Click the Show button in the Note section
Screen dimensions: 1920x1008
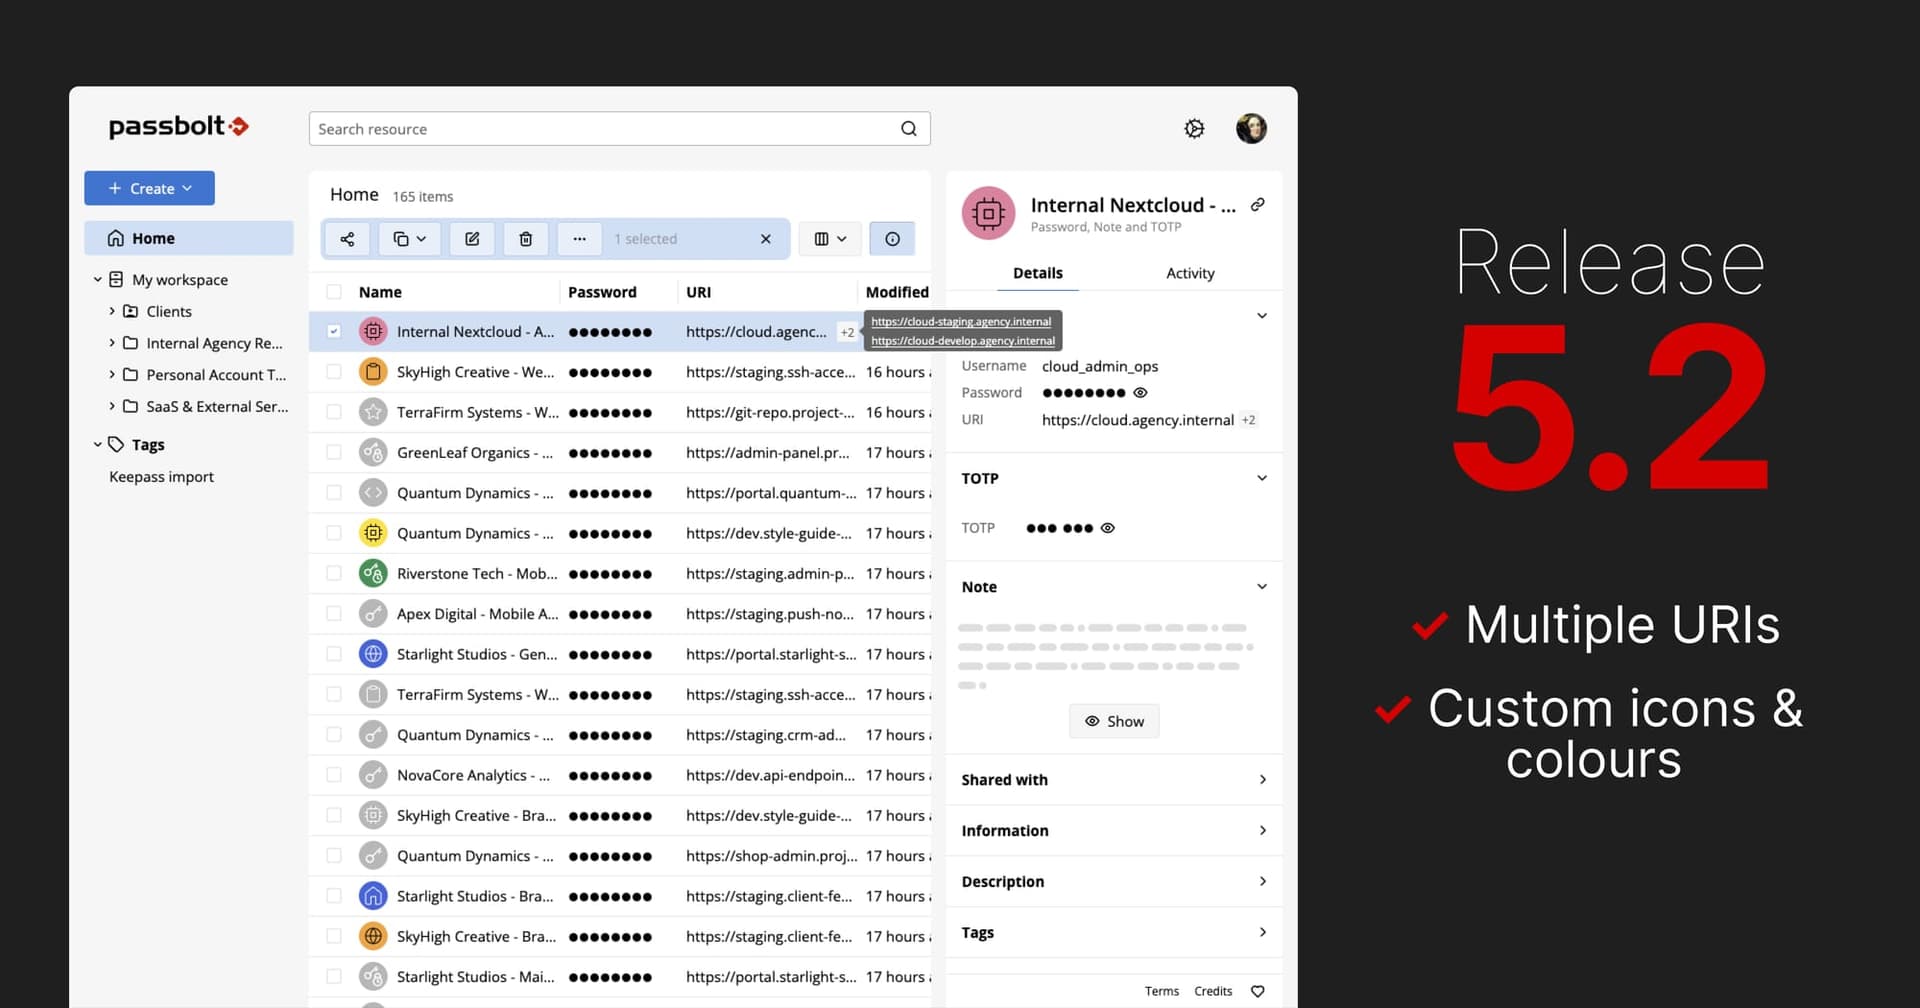1113,721
